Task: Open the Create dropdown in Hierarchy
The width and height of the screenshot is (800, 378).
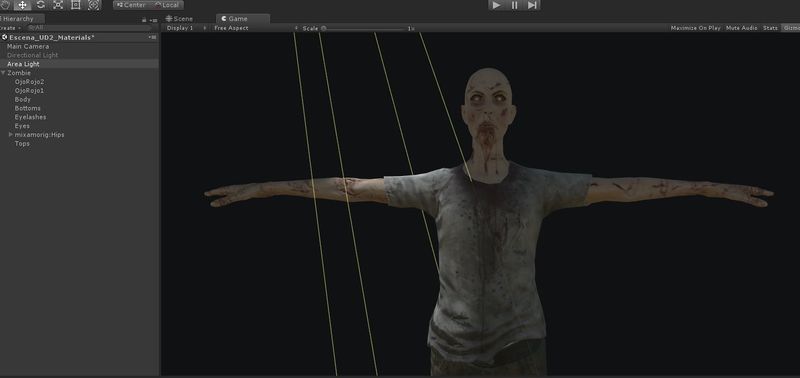Action: coord(10,28)
